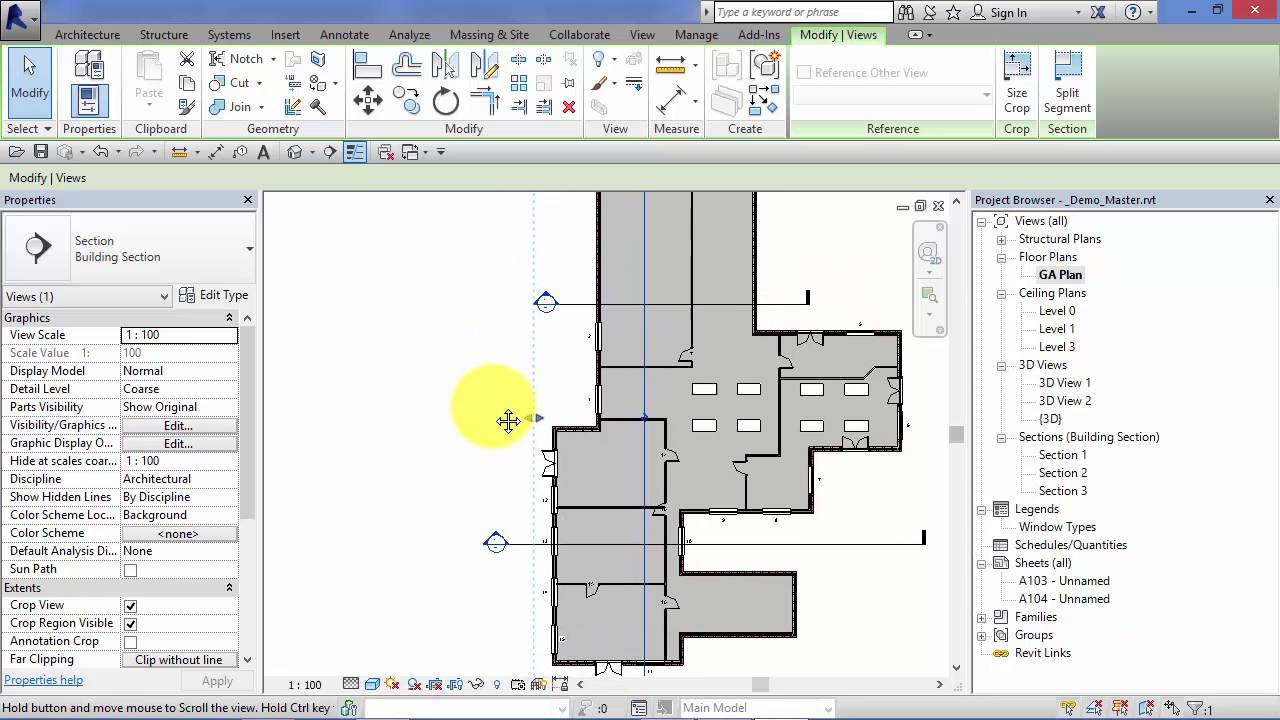Click the Properties help link
This screenshot has height=720, width=1280.
click(44, 680)
